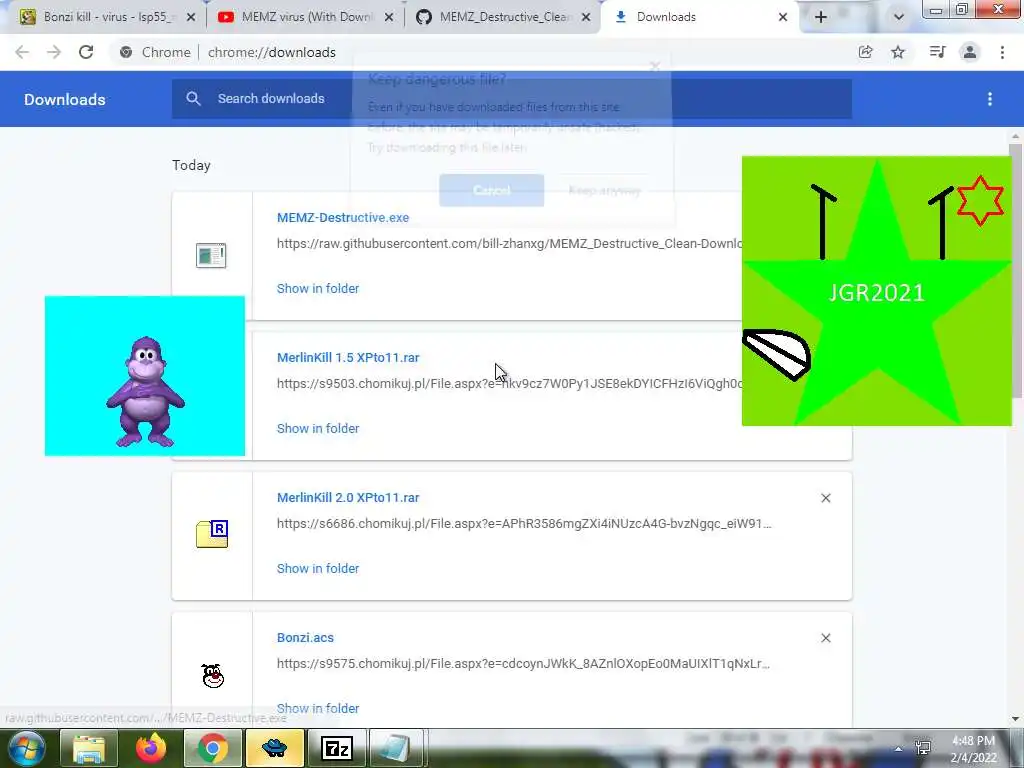The width and height of the screenshot is (1024, 768).
Task: Reload the downloads page
Action: coord(86,52)
